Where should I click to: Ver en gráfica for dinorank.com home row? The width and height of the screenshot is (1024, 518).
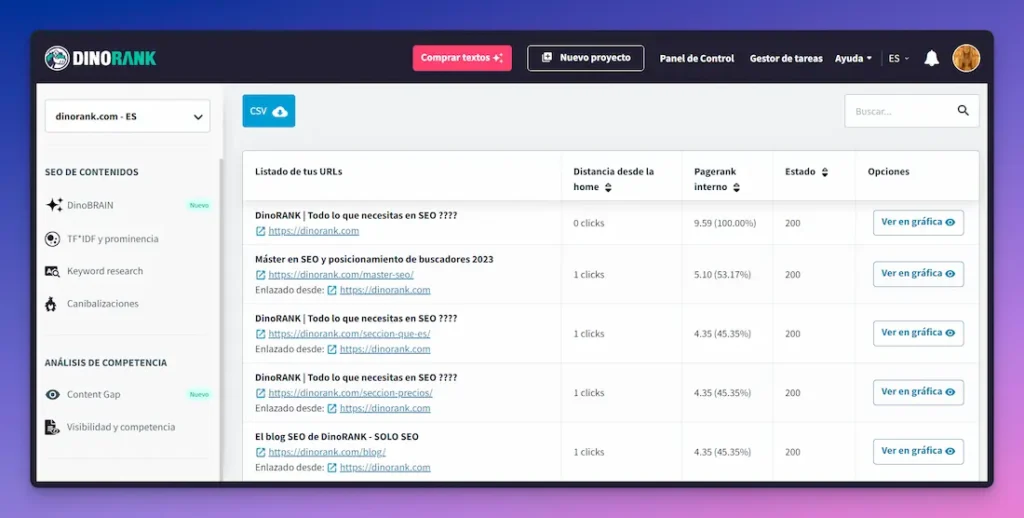918,223
